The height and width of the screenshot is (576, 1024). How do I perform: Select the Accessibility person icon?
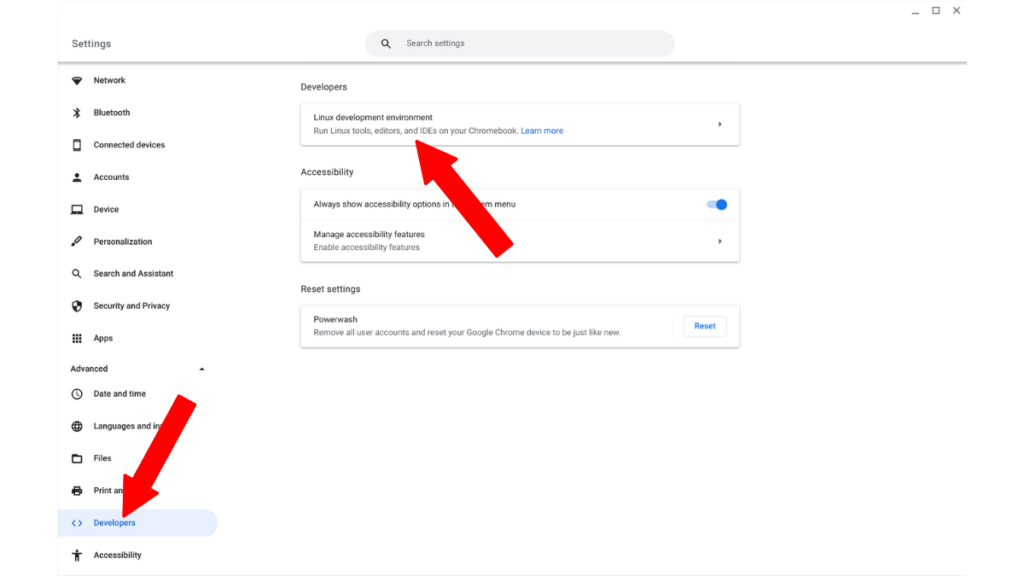[x=77, y=555]
